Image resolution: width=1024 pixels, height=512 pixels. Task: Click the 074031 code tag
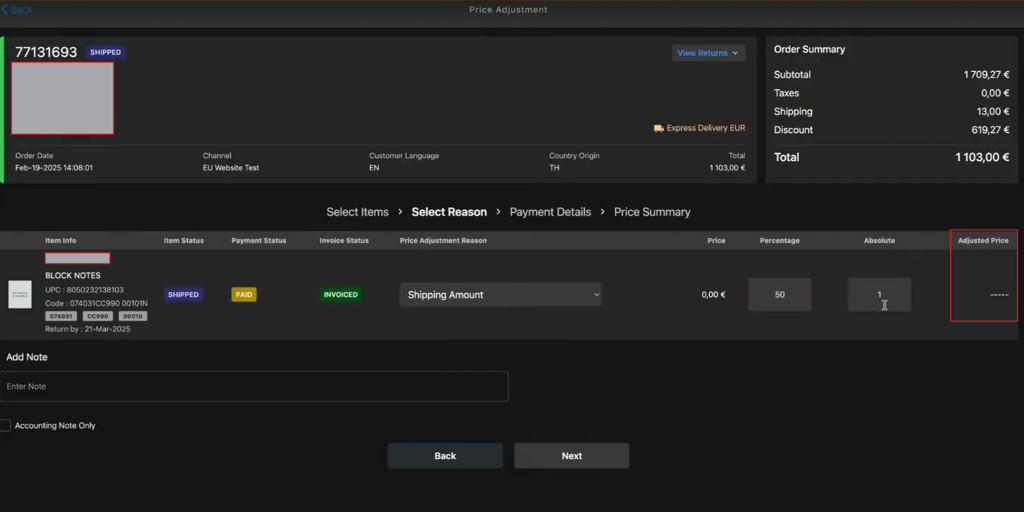[62, 316]
